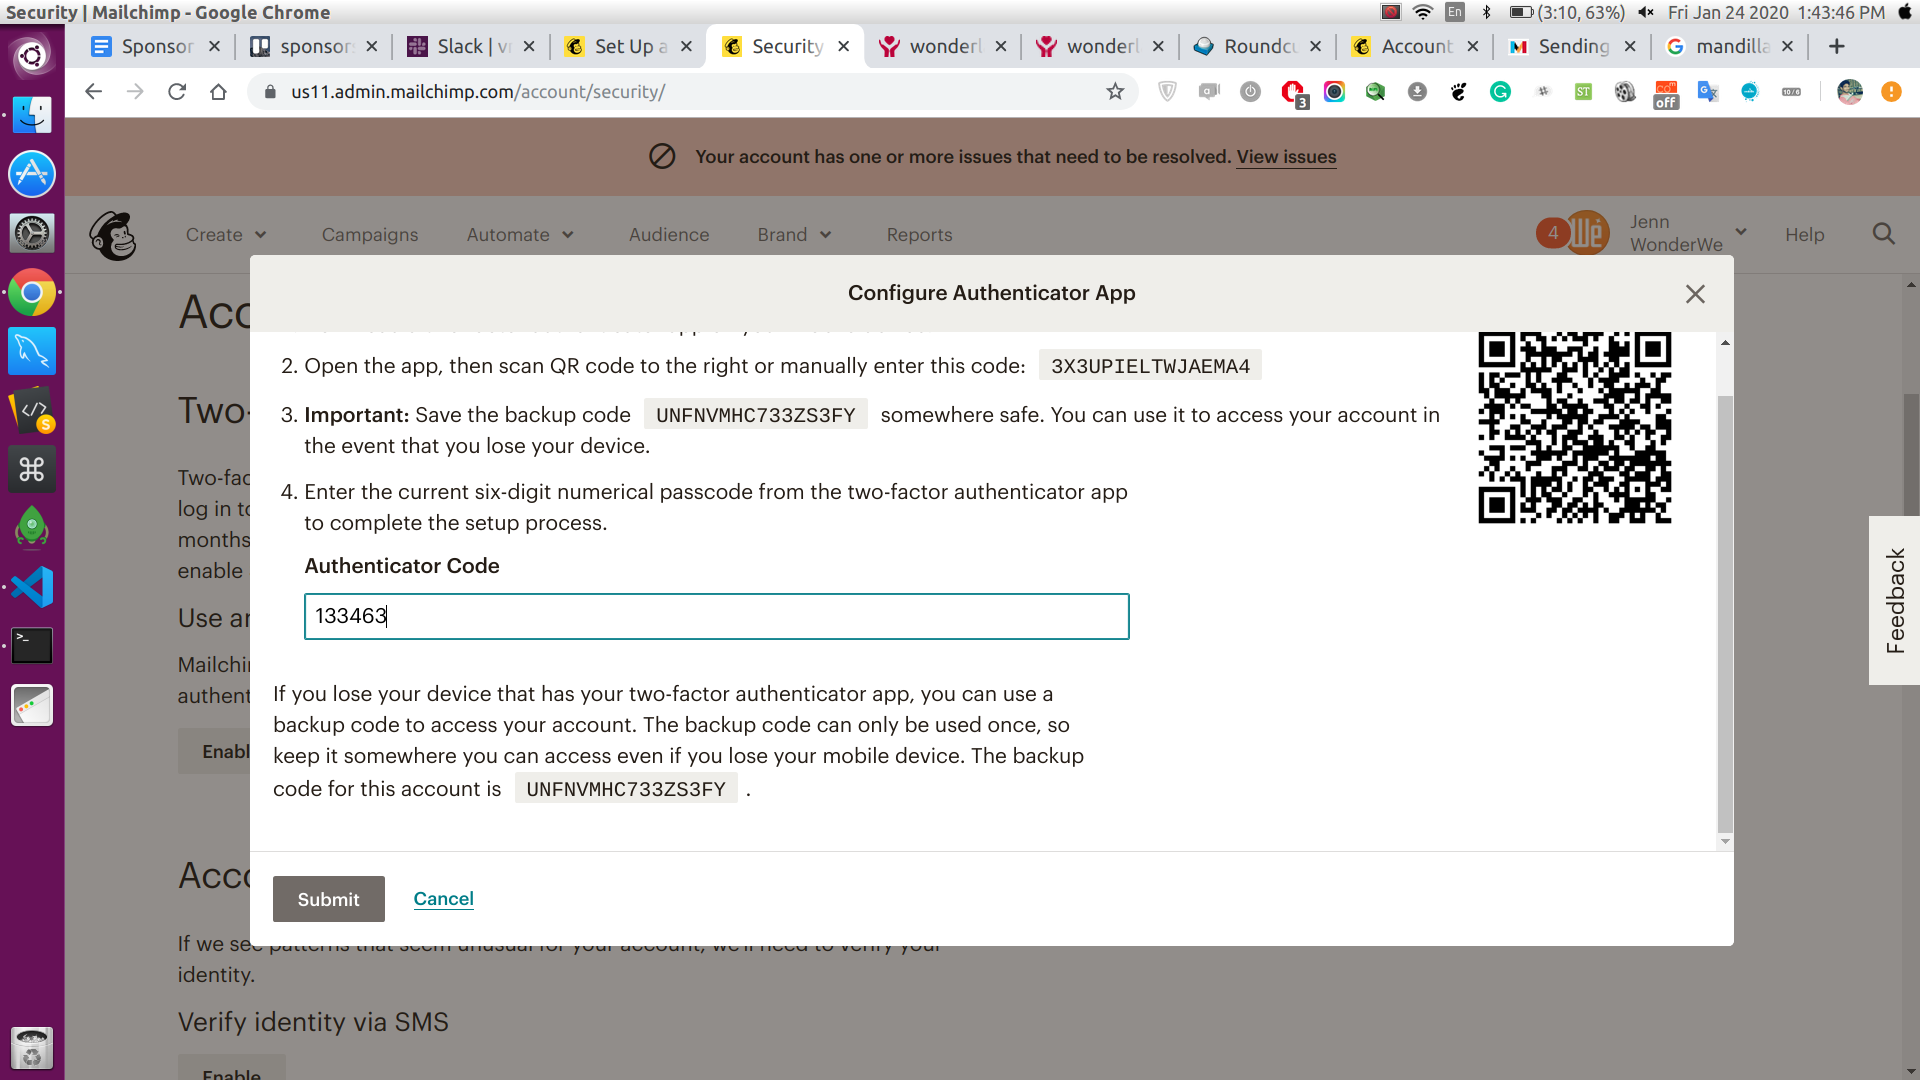The image size is (1920, 1080).
Task: Click the Cancel link
Action: tap(443, 898)
